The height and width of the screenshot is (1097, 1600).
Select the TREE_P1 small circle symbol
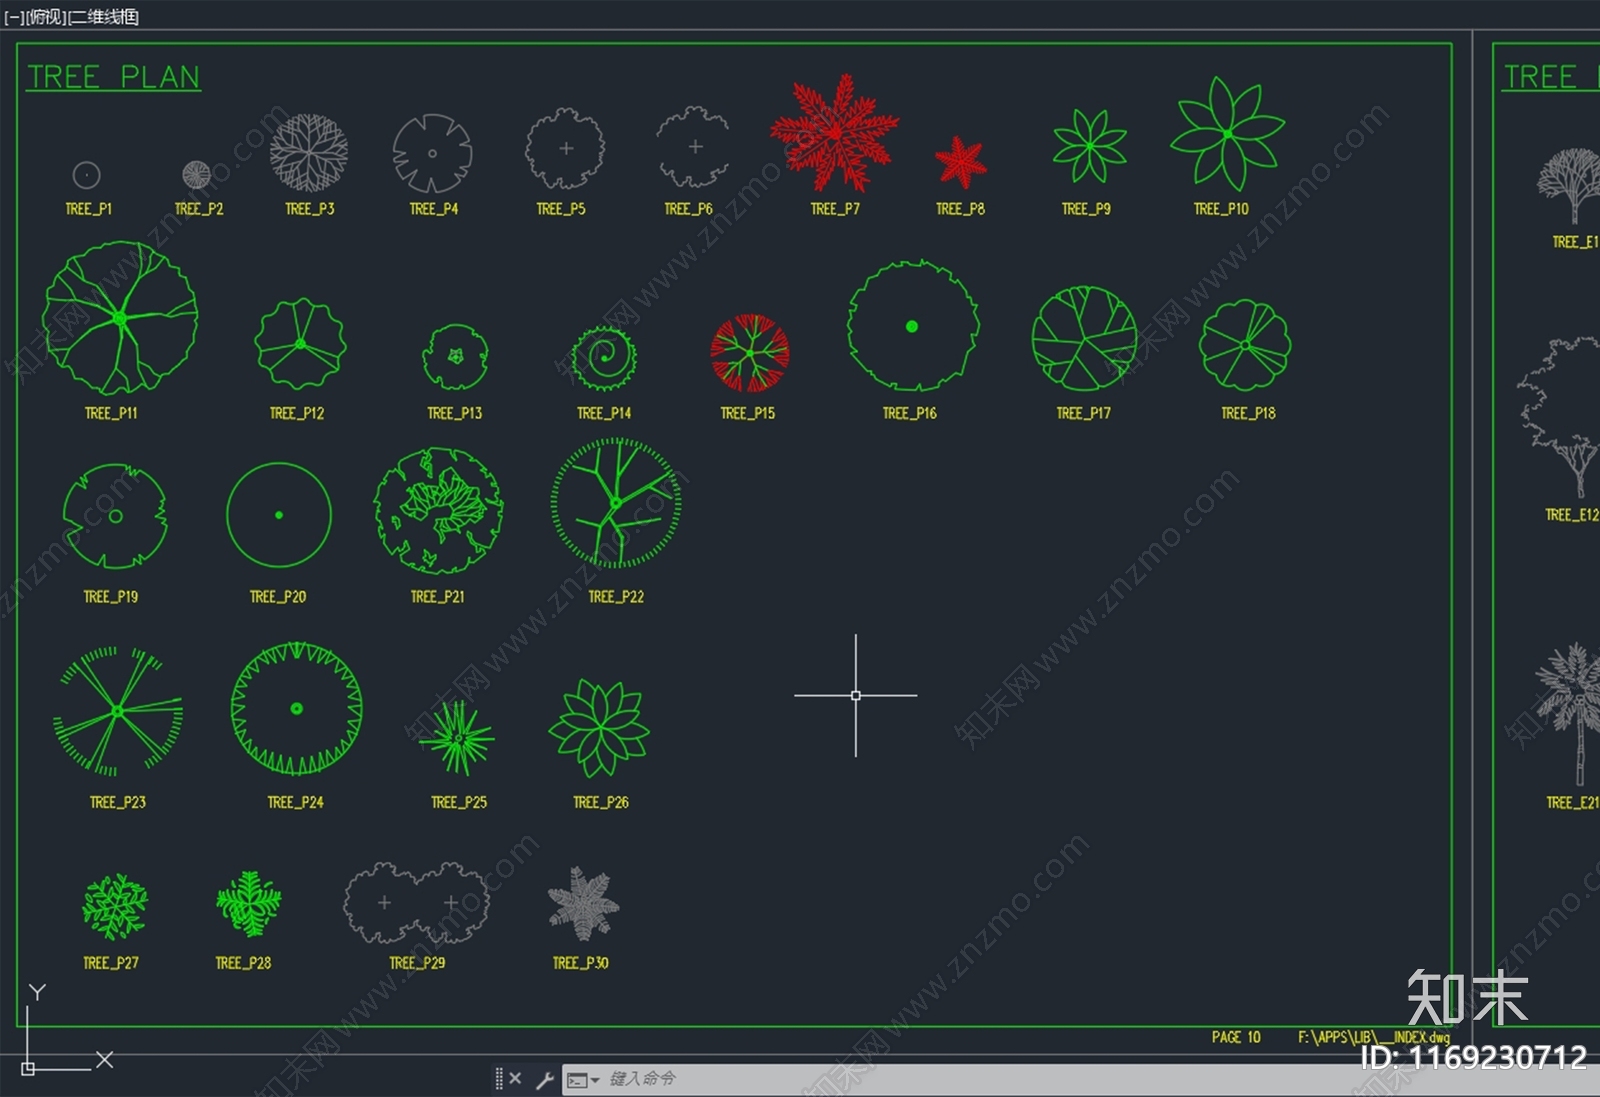87,175
